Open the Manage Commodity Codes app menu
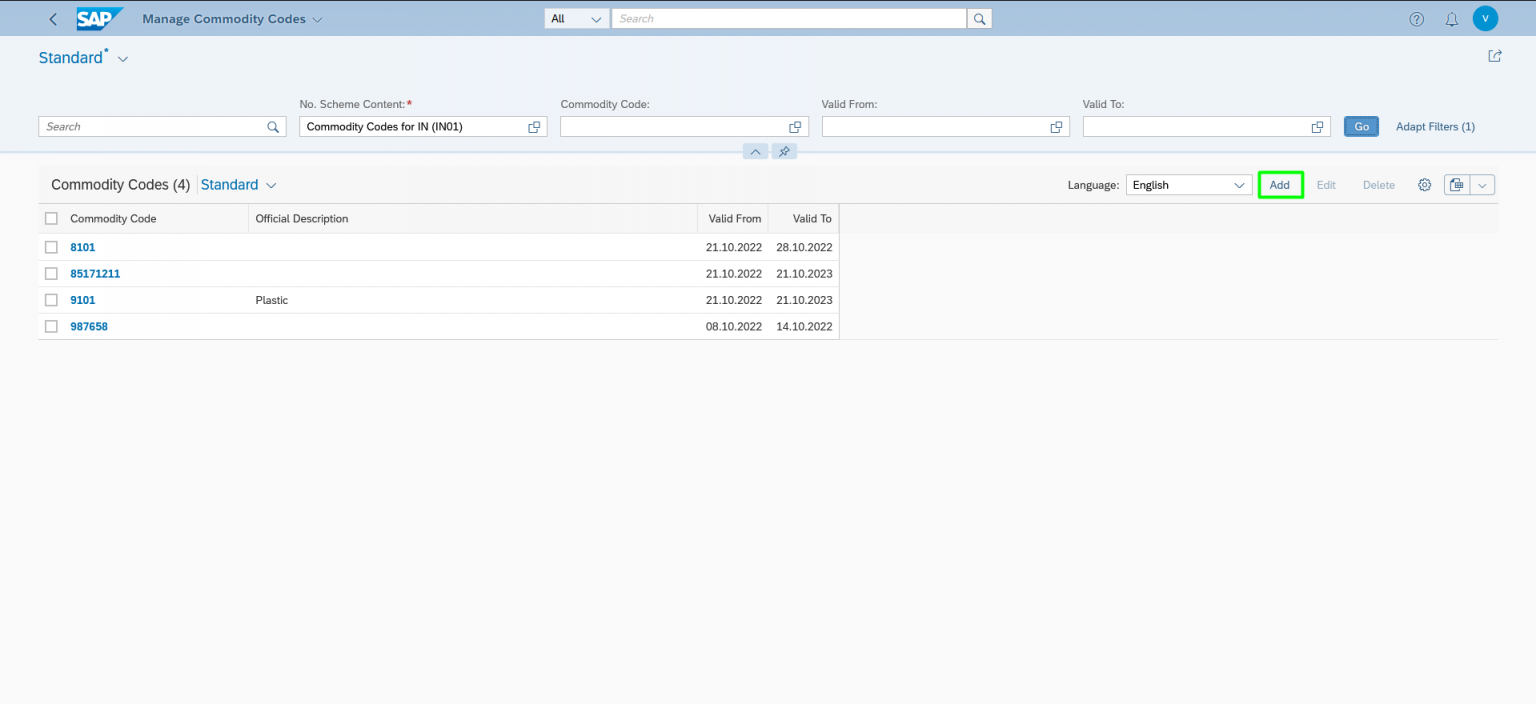Image resolution: width=1536 pixels, height=704 pixels. 231,18
